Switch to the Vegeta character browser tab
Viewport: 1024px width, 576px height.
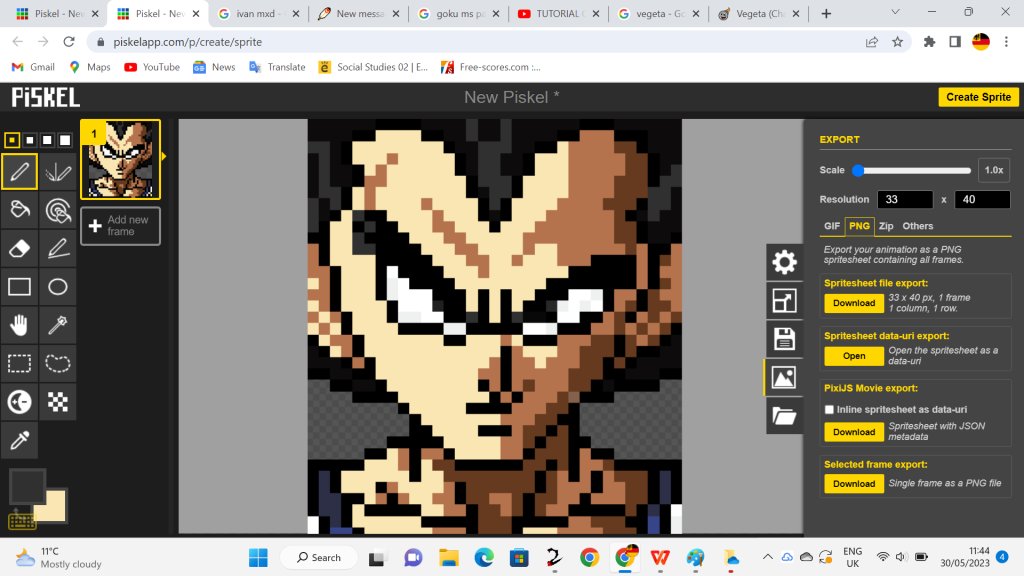759,13
